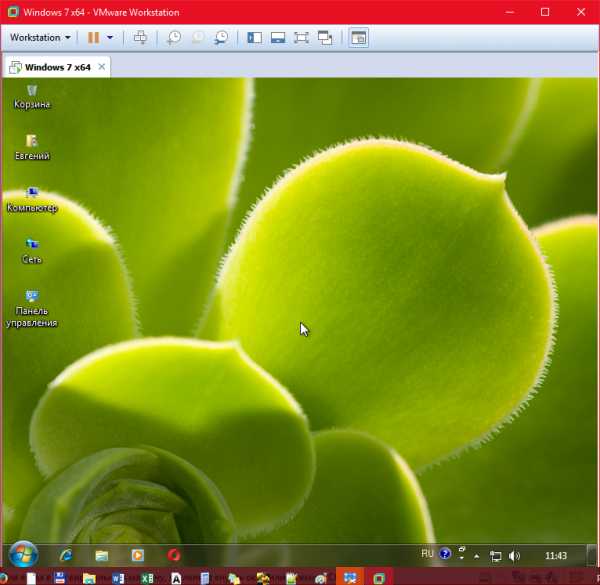The width and height of the screenshot is (600, 585).
Task: Toggle the library sidebar view
Action: (254, 37)
